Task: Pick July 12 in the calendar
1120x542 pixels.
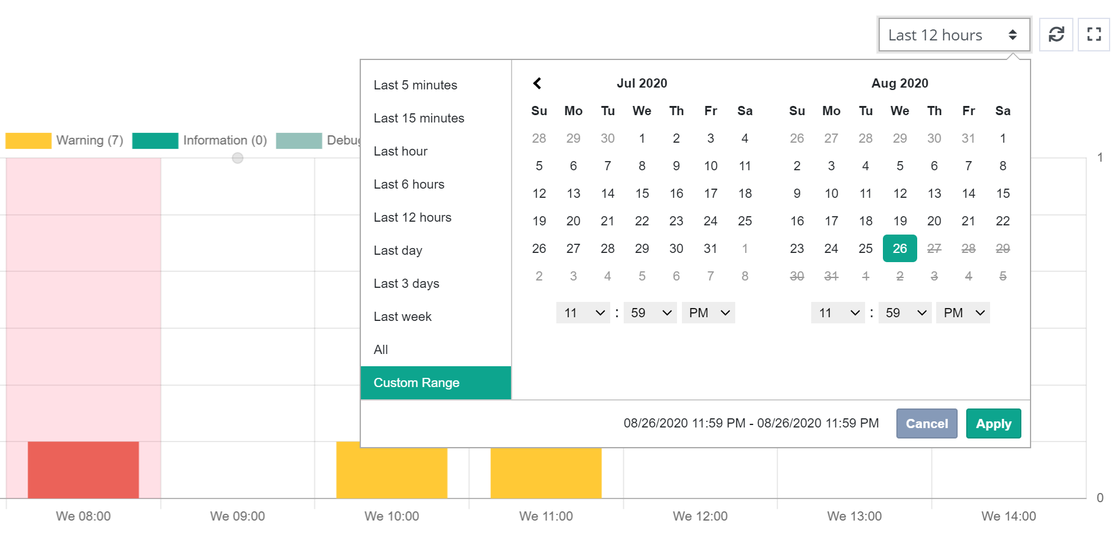Action: pyautogui.click(x=539, y=194)
